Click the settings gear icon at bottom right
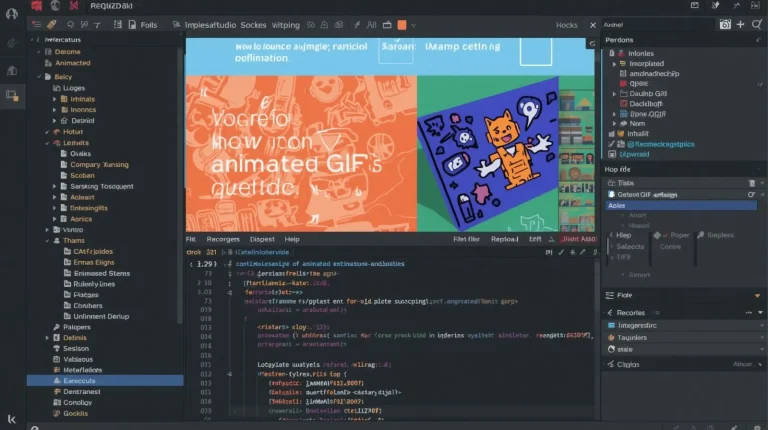 [x=758, y=427]
